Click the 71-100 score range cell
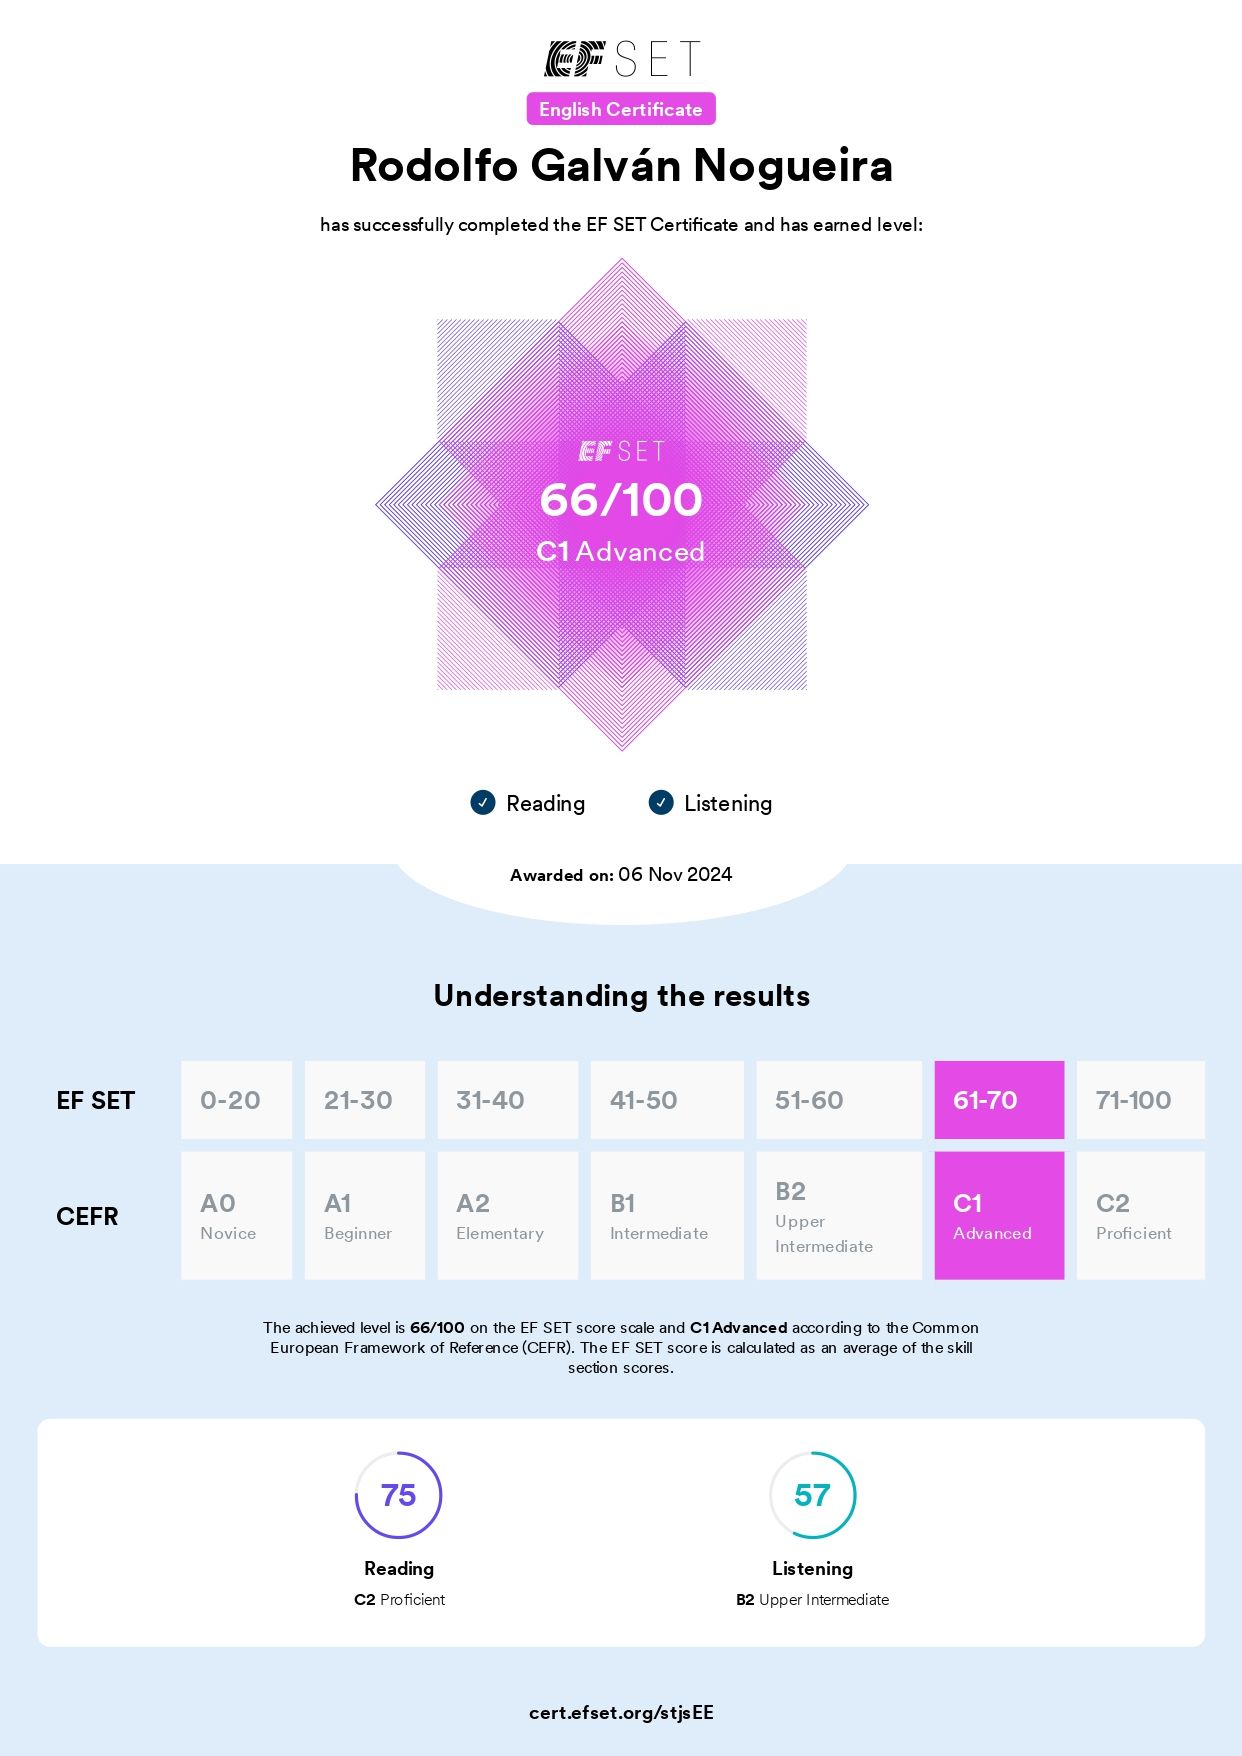The image size is (1242, 1756). click(x=1140, y=1100)
